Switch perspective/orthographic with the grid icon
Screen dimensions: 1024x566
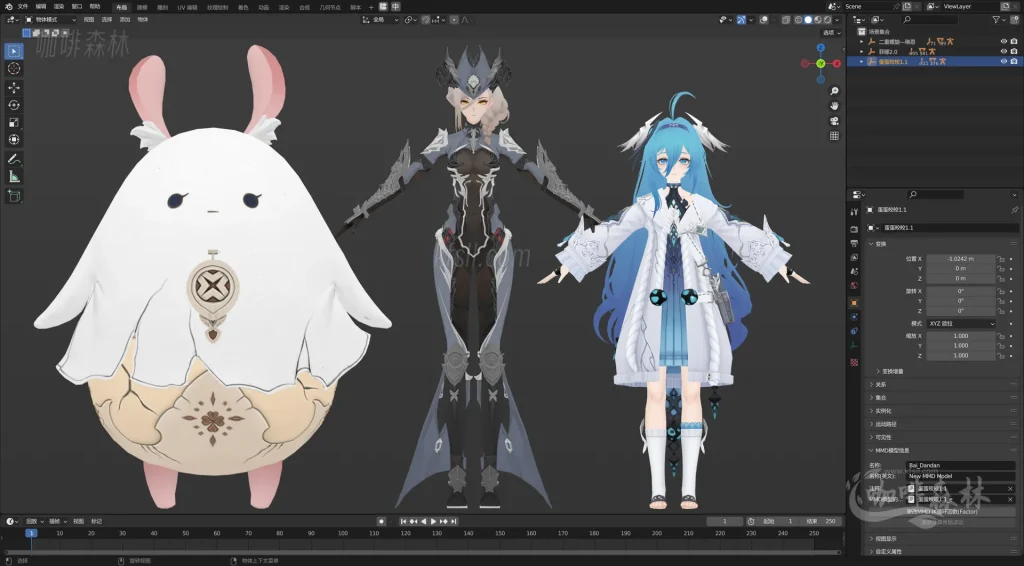(834, 136)
